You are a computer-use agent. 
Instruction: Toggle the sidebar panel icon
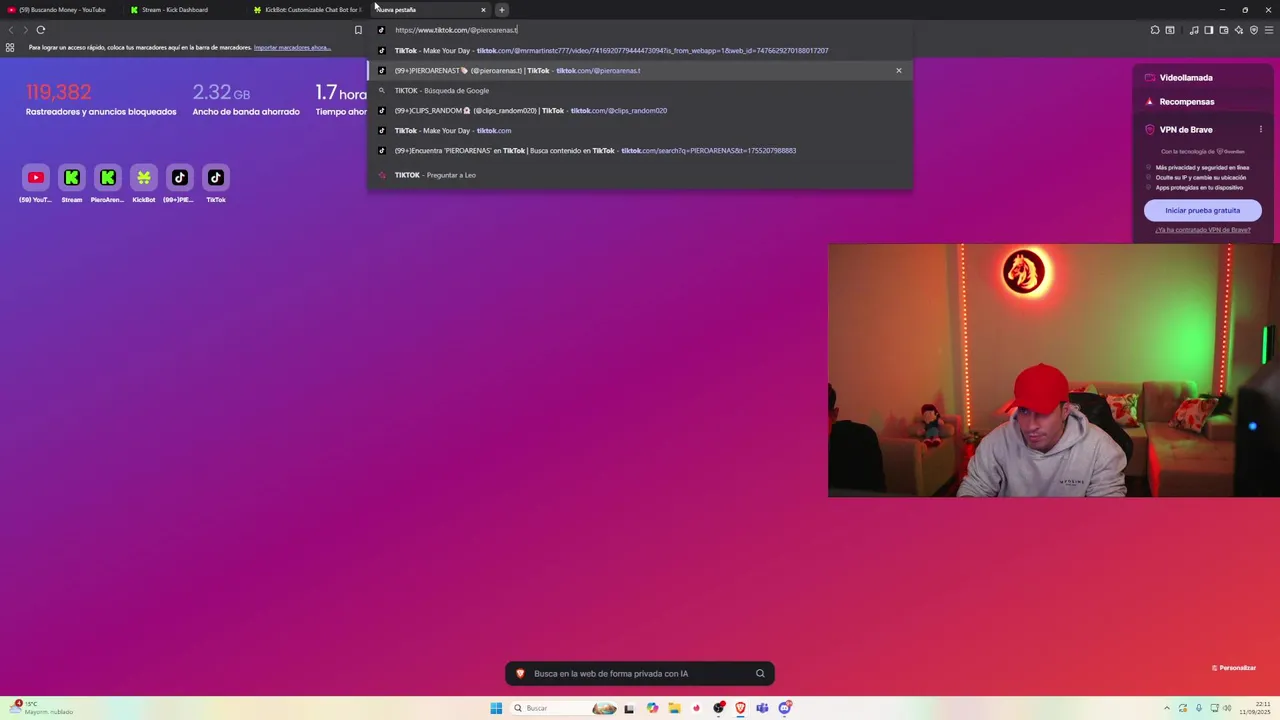pyautogui.click(x=1208, y=30)
